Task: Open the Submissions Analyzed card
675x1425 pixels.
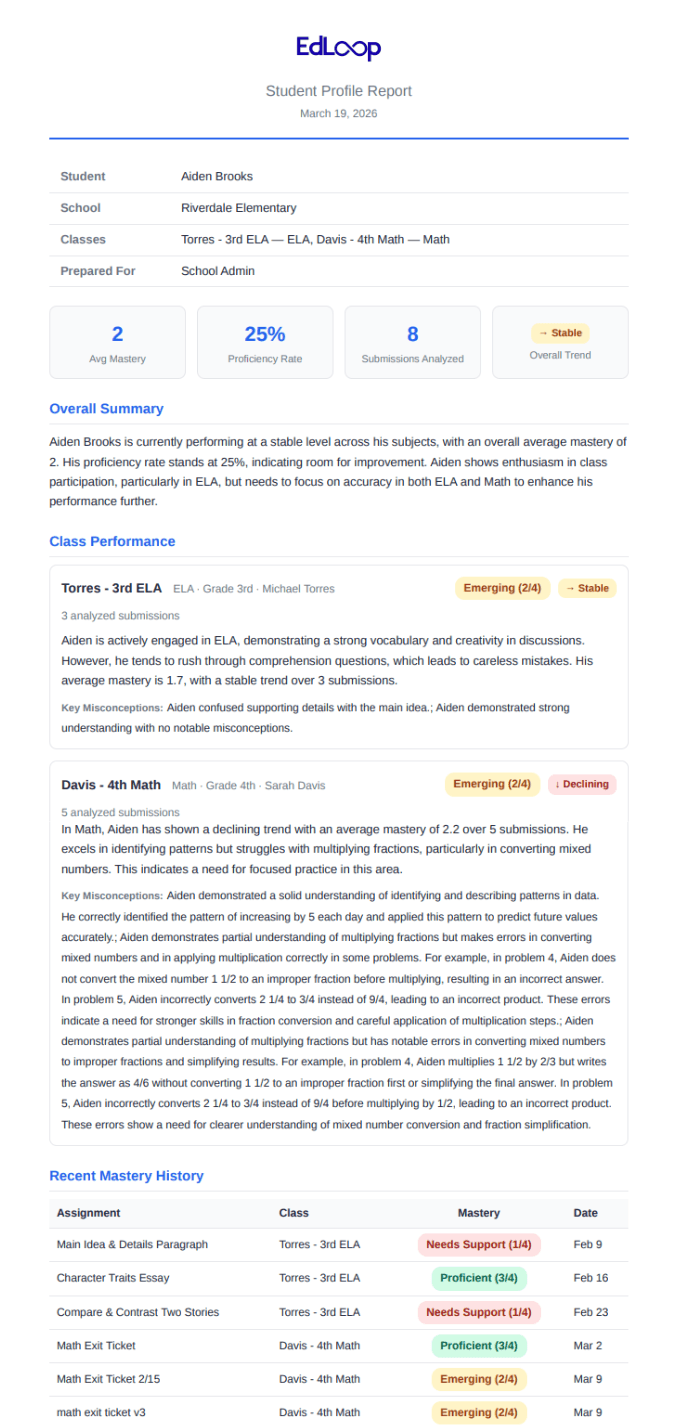Action: coord(413,342)
